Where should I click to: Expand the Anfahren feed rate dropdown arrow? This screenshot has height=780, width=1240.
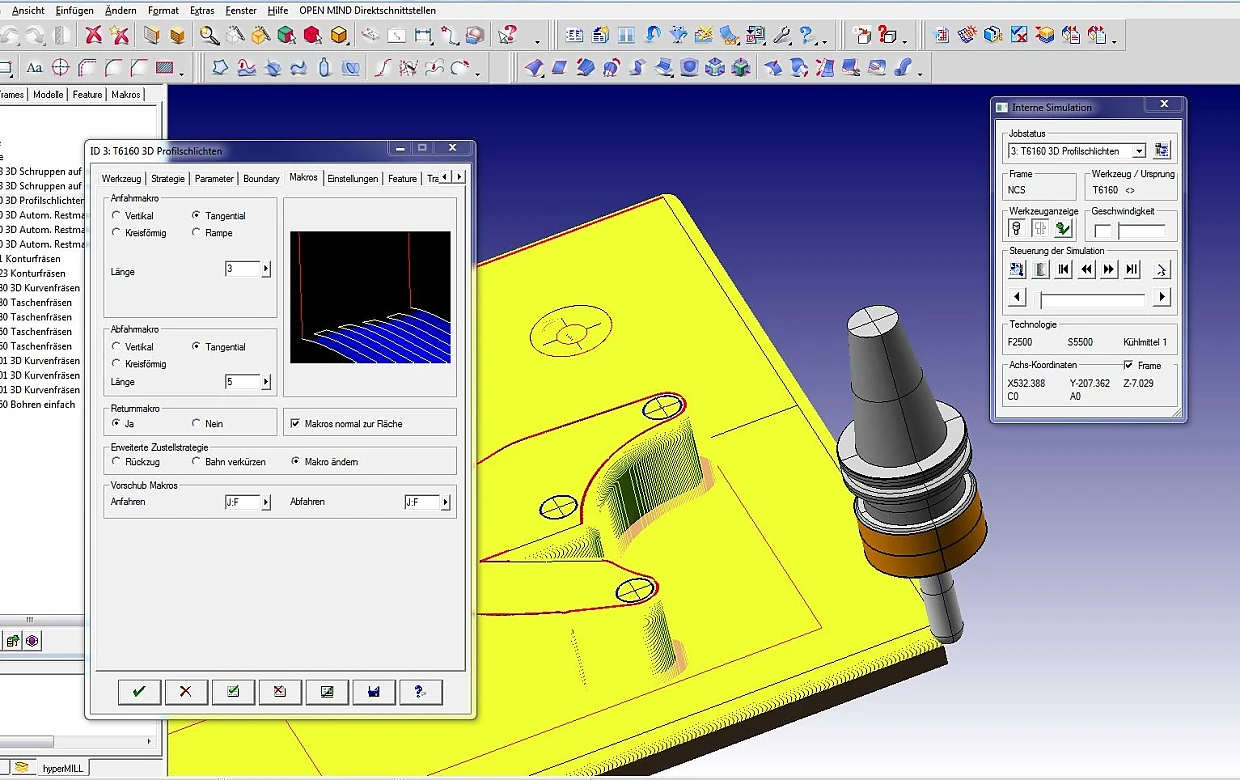(x=266, y=502)
